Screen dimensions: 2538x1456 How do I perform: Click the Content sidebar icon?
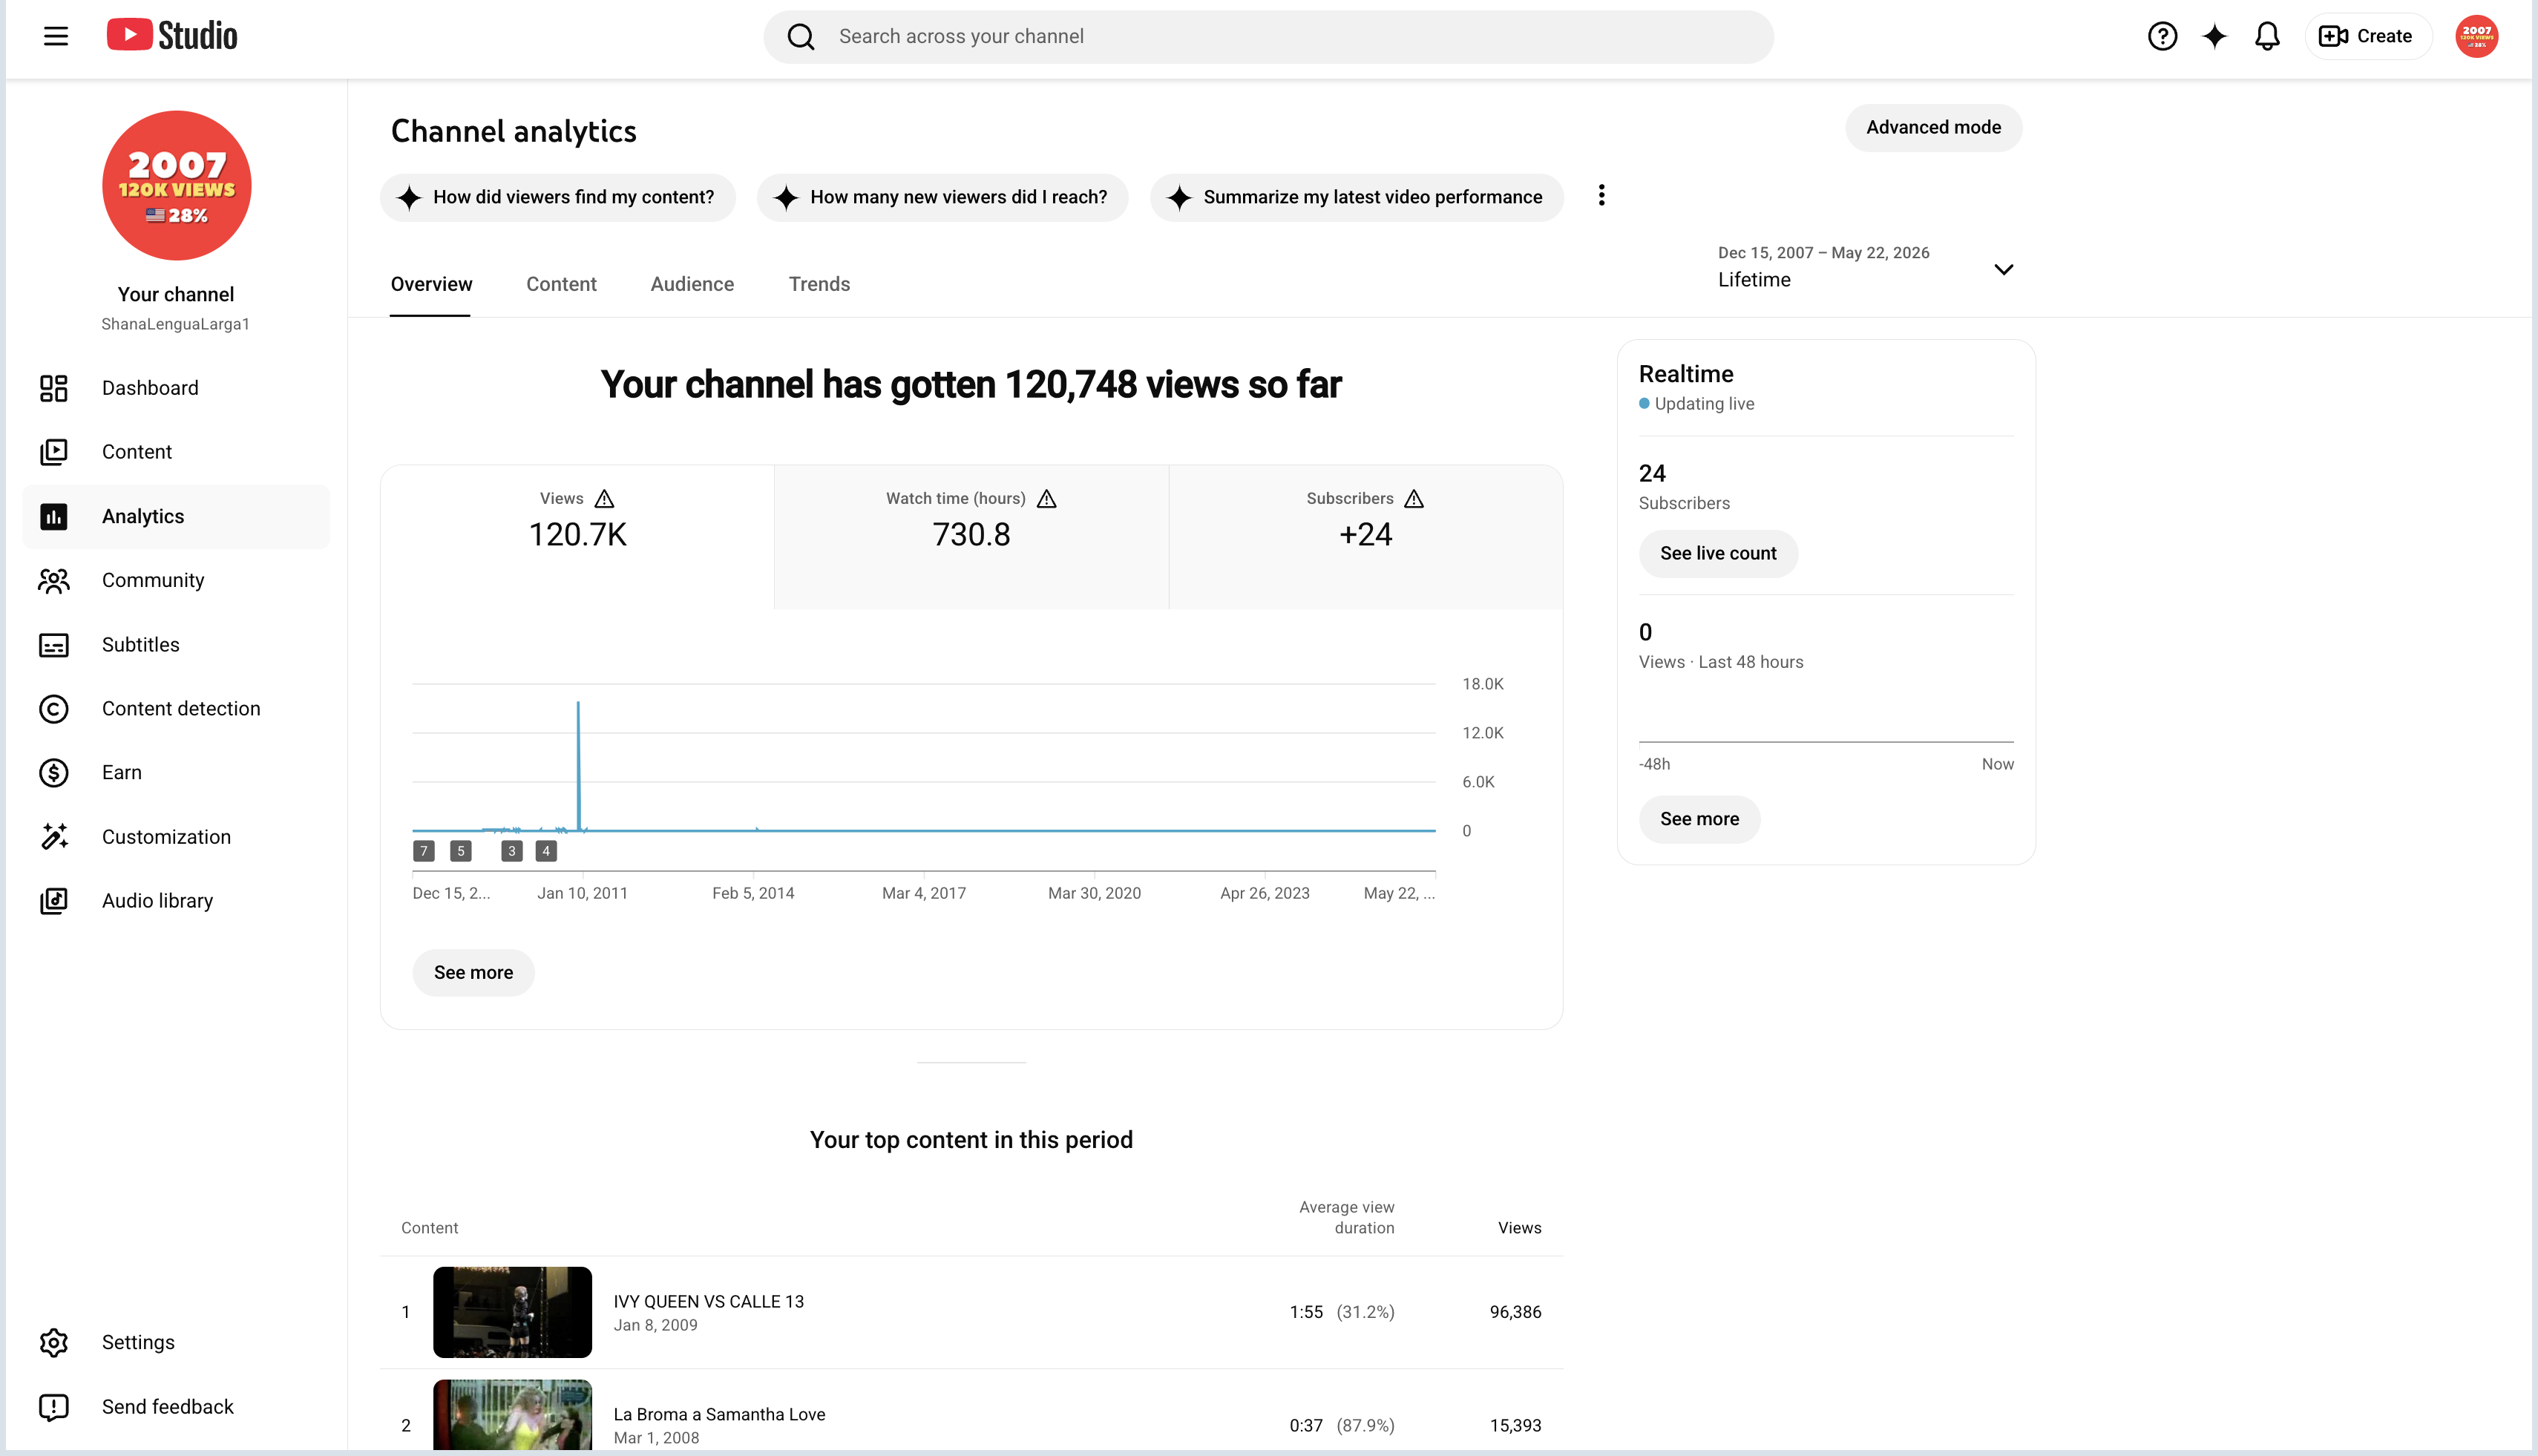(x=54, y=452)
